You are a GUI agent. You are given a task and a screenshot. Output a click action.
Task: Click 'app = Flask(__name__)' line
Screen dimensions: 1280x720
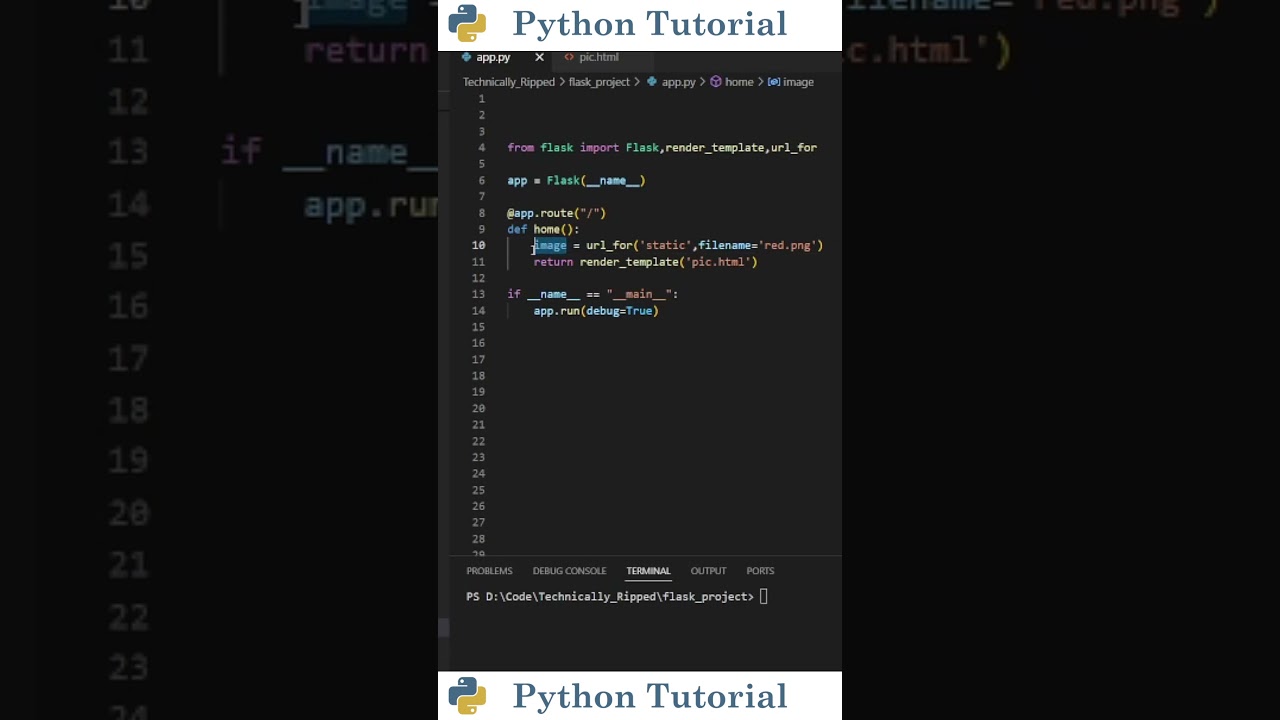point(576,181)
